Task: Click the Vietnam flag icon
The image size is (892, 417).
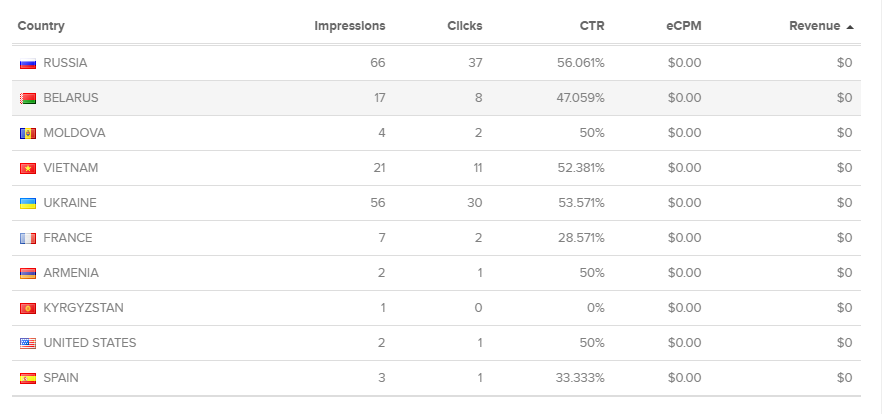Action: [28, 168]
